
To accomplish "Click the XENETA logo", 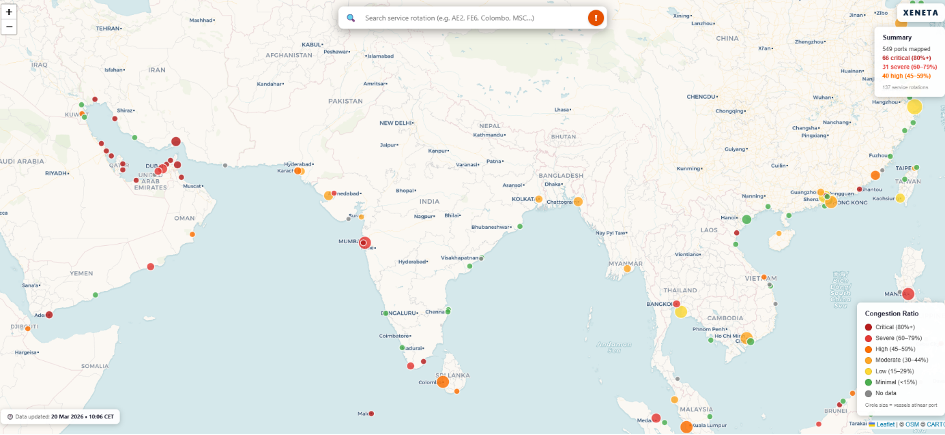I will [x=921, y=13].
